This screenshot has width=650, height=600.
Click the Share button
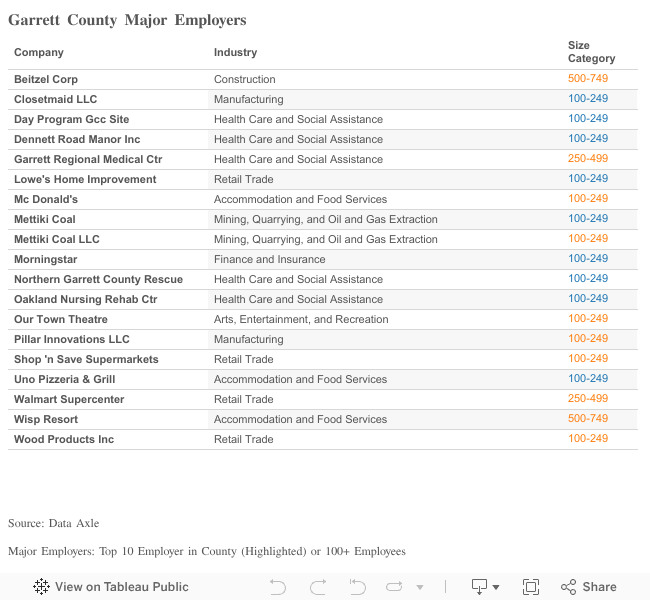click(589, 587)
